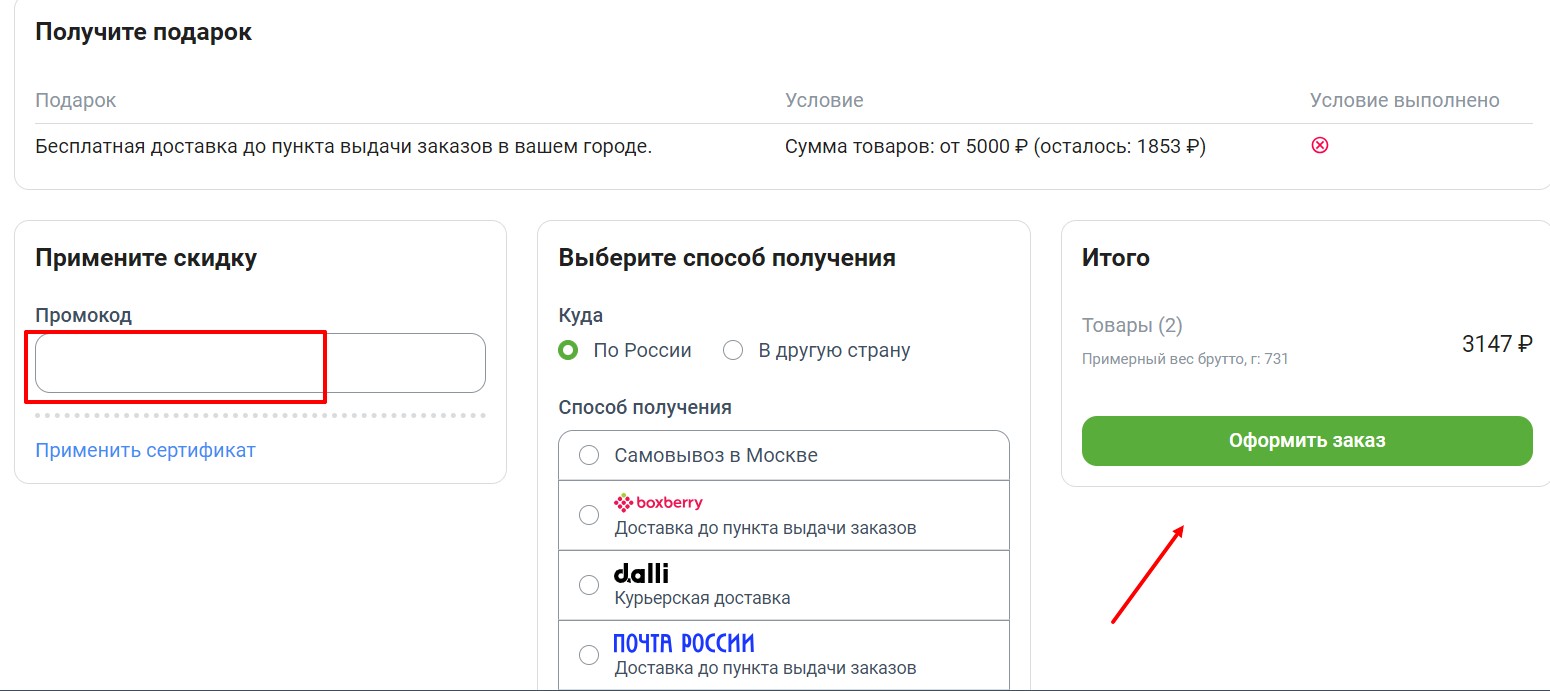Image resolution: width=1550 pixels, height=691 pixels.
Task: Click the Способ получения label
Action: click(645, 407)
